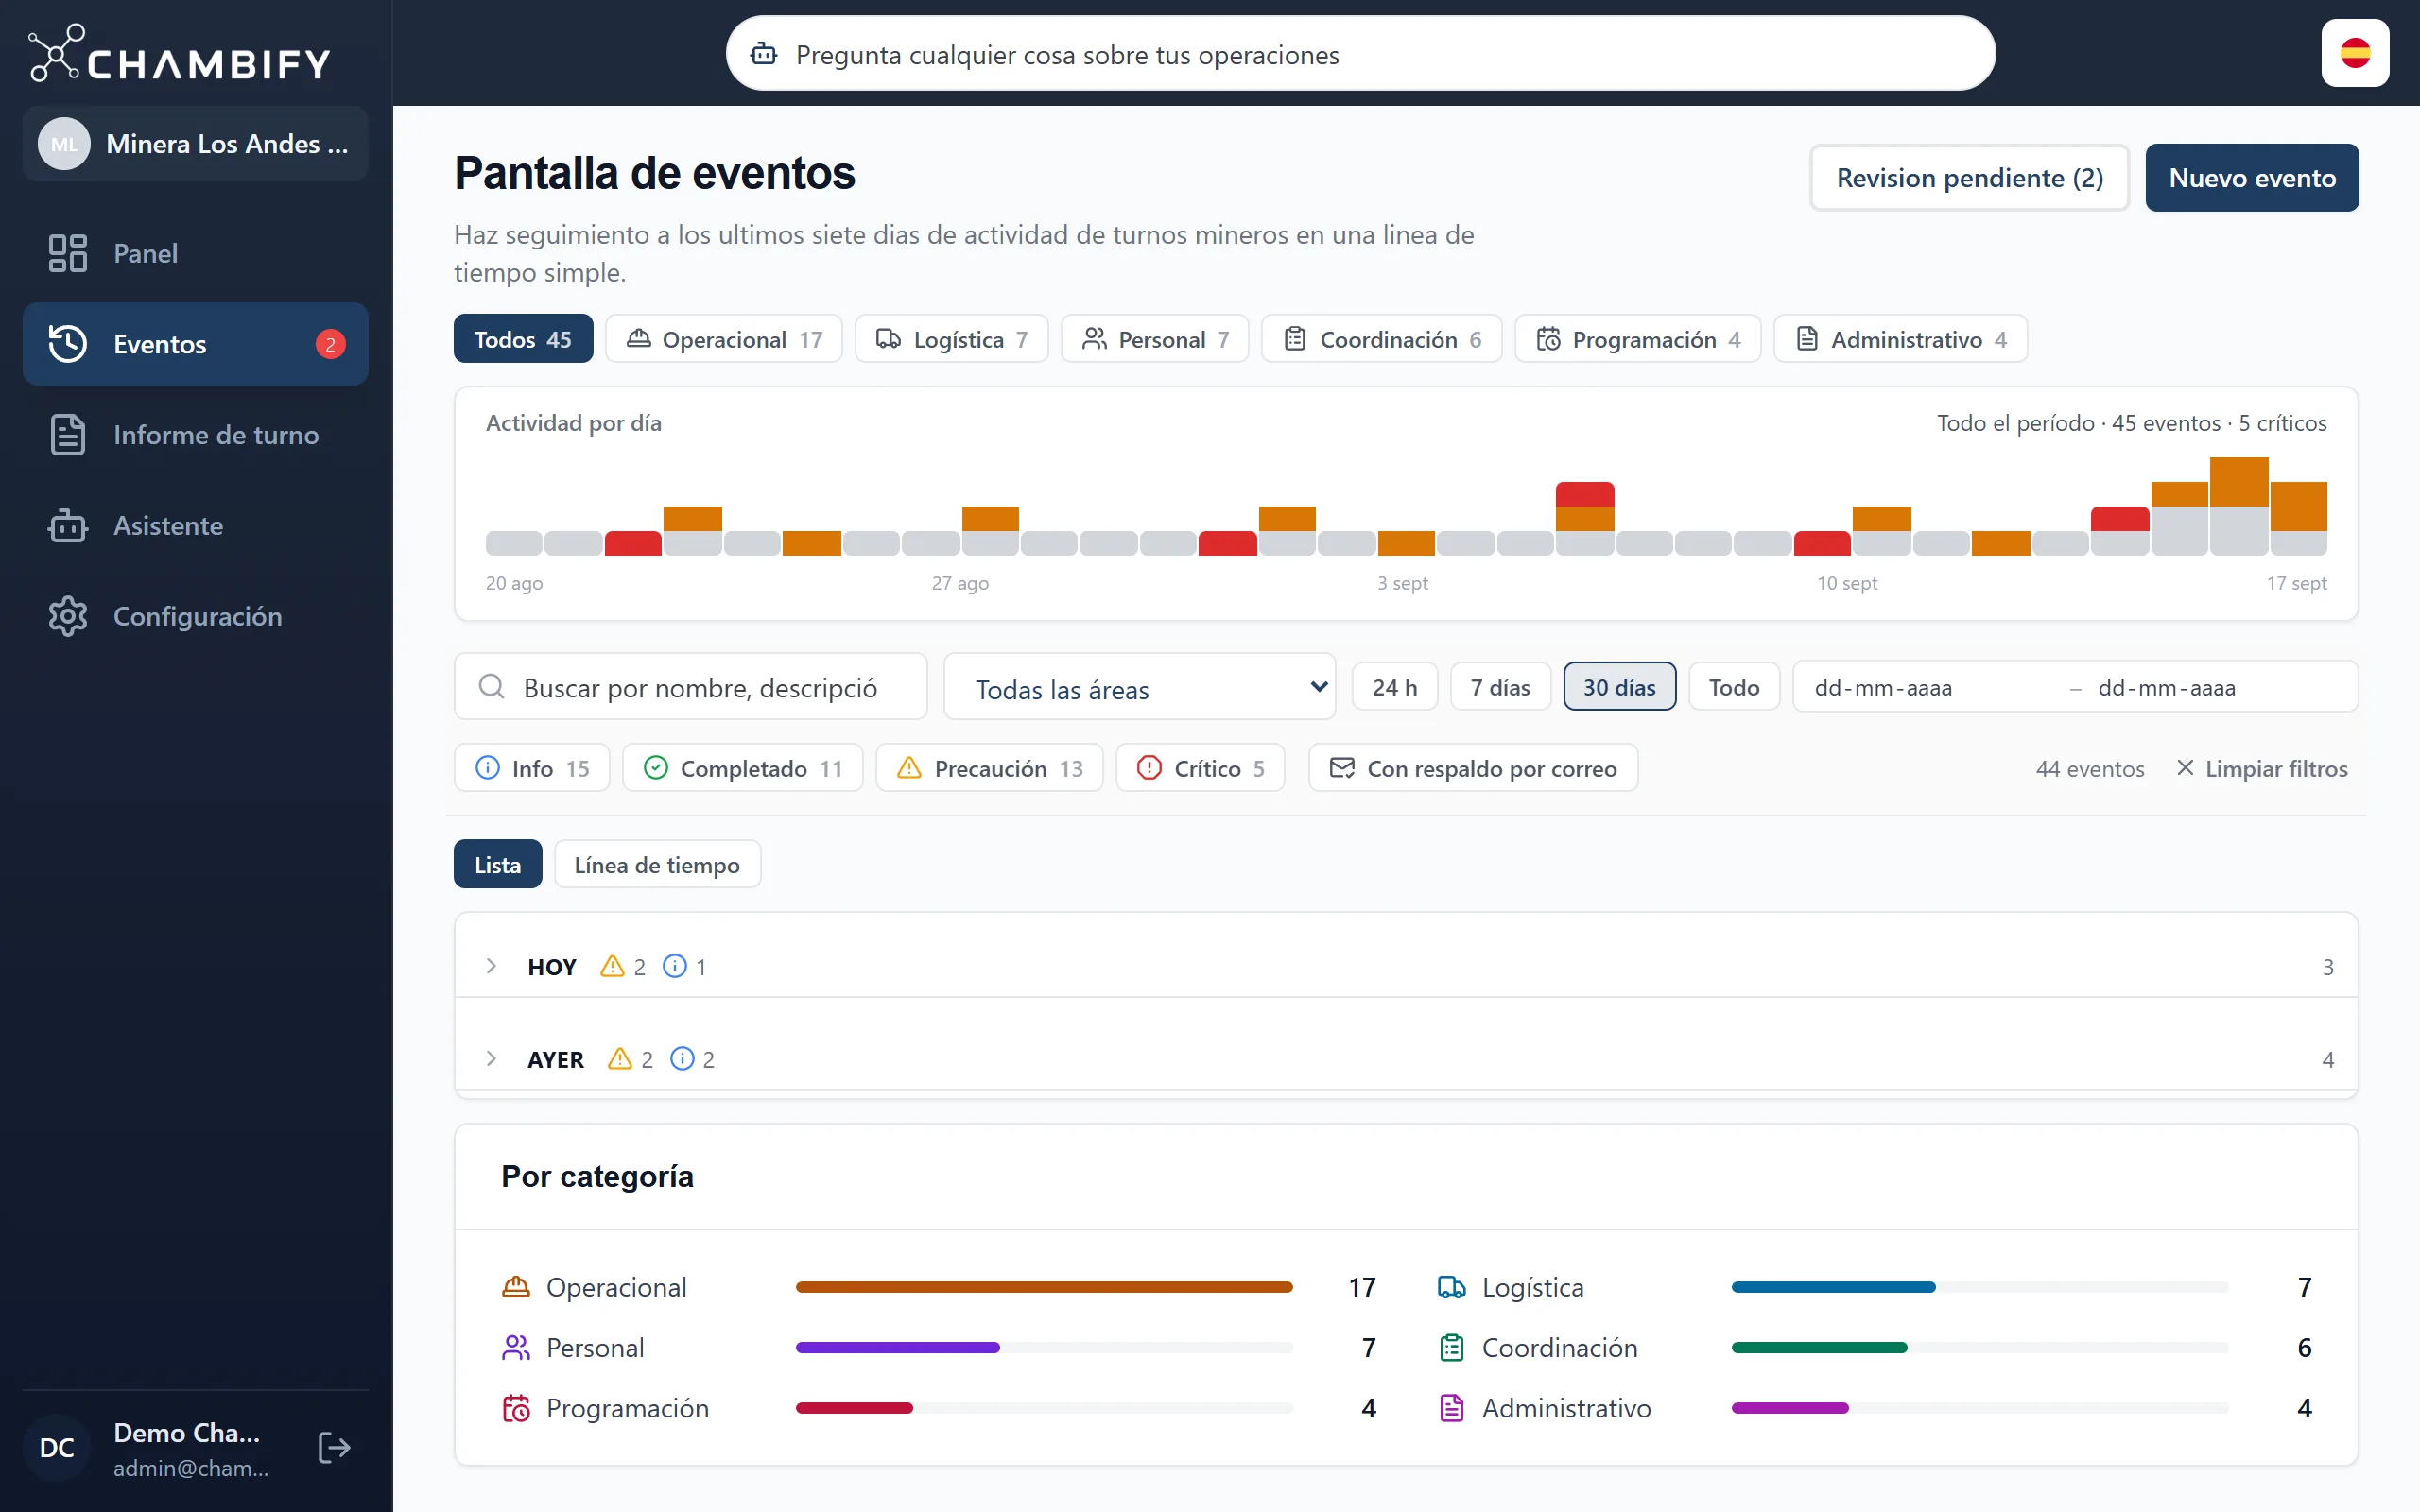Select the 7 días time range
Viewport: 2420px width, 1512px height.
[x=1500, y=687]
